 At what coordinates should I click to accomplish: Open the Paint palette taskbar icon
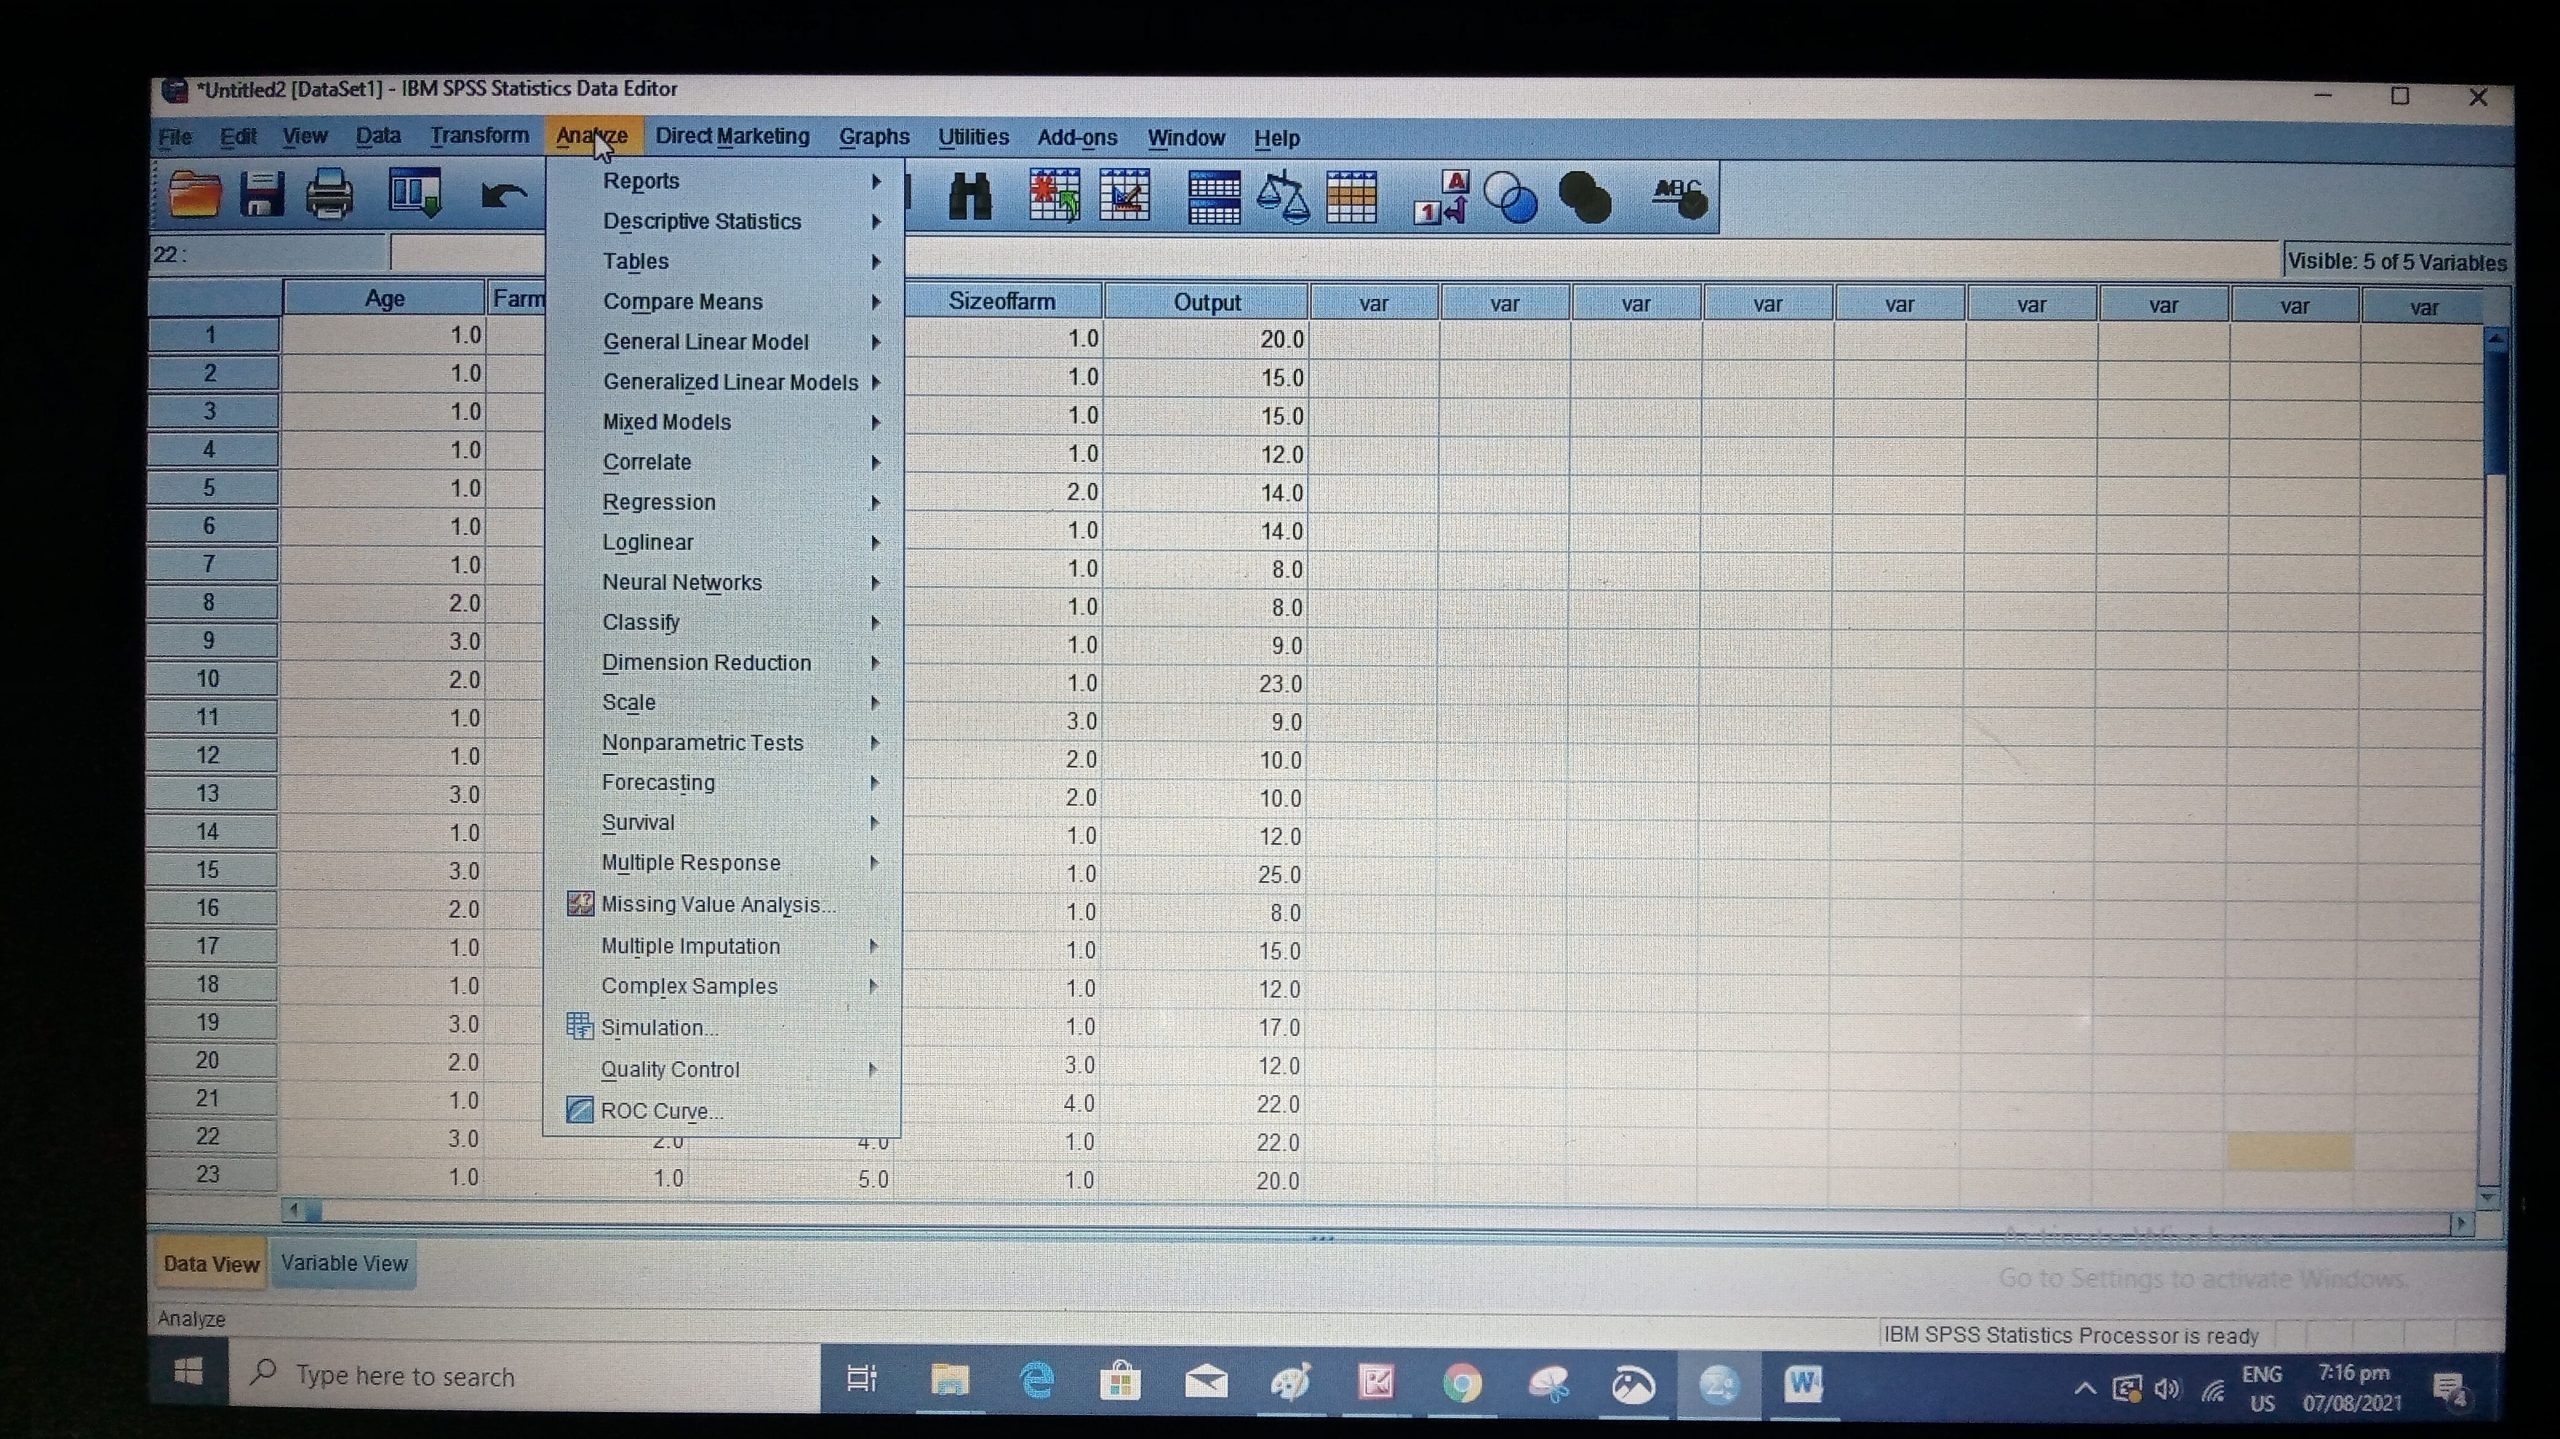click(1290, 1383)
